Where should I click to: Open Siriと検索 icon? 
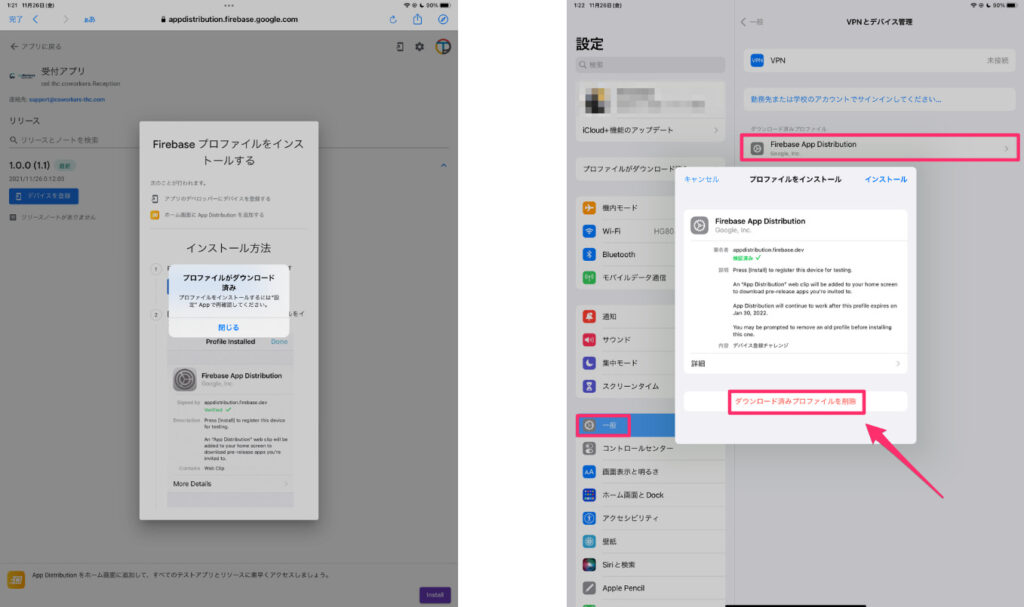pyautogui.click(x=589, y=565)
